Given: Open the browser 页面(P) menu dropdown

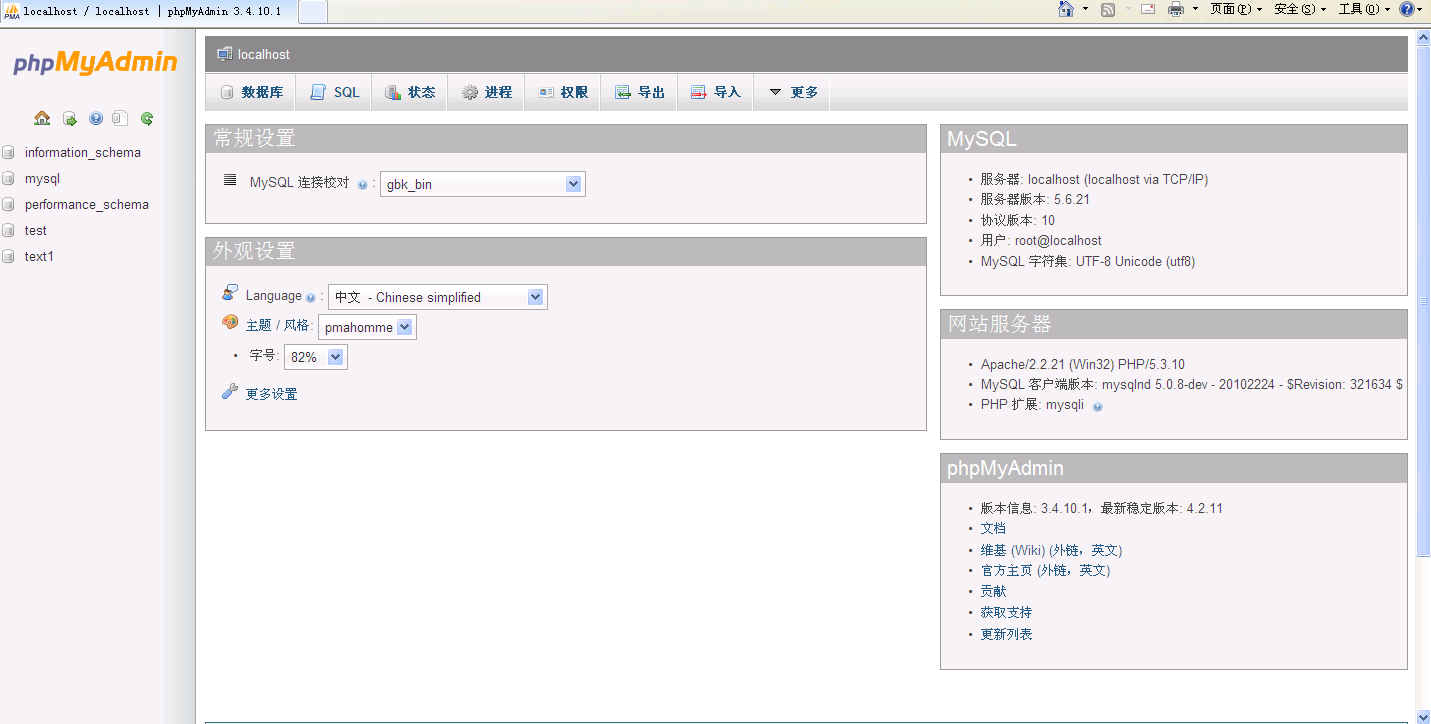Looking at the screenshot, I should (x=1236, y=9).
